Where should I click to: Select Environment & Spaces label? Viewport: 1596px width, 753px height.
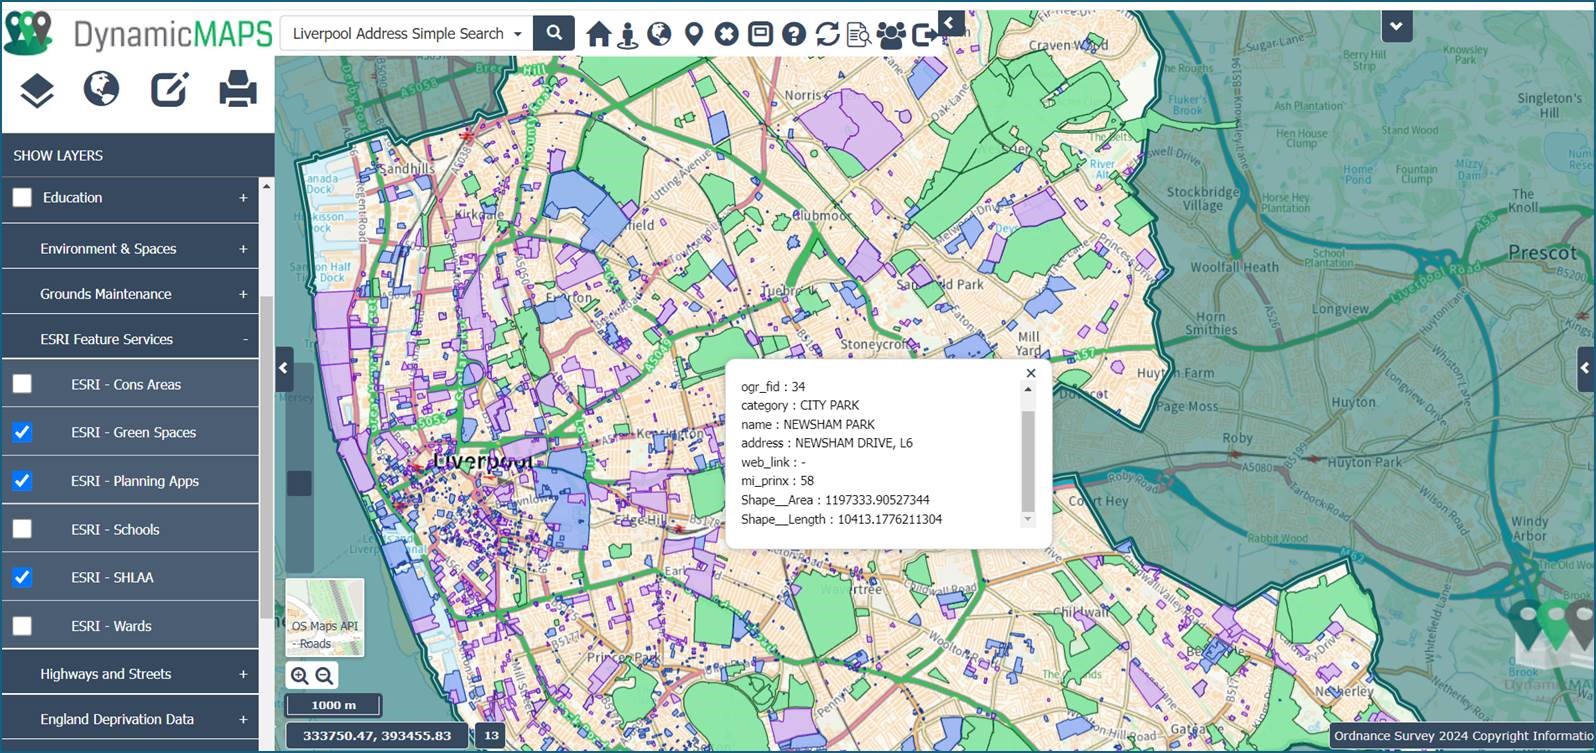108,249
